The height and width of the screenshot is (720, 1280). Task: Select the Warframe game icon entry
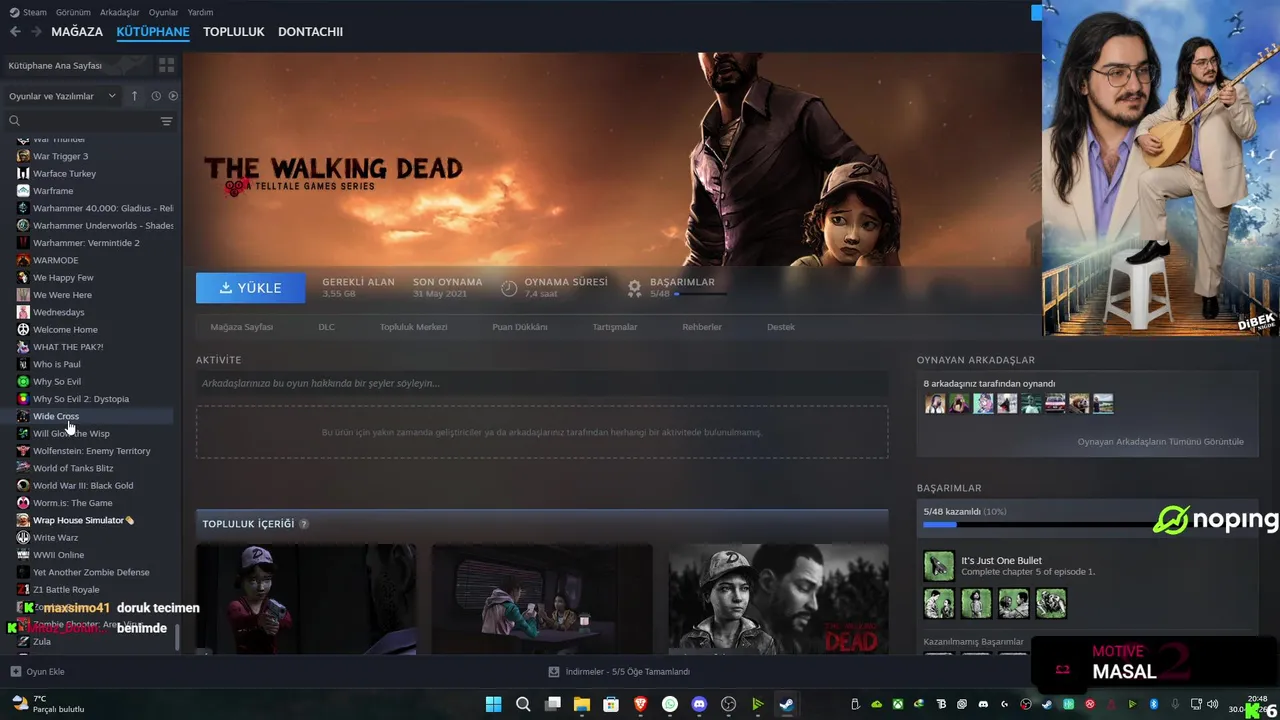tap(23, 191)
